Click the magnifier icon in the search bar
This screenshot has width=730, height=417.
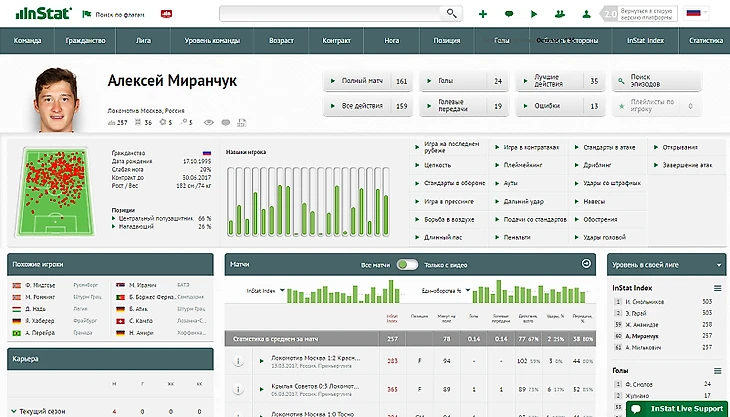pyautogui.click(x=452, y=14)
